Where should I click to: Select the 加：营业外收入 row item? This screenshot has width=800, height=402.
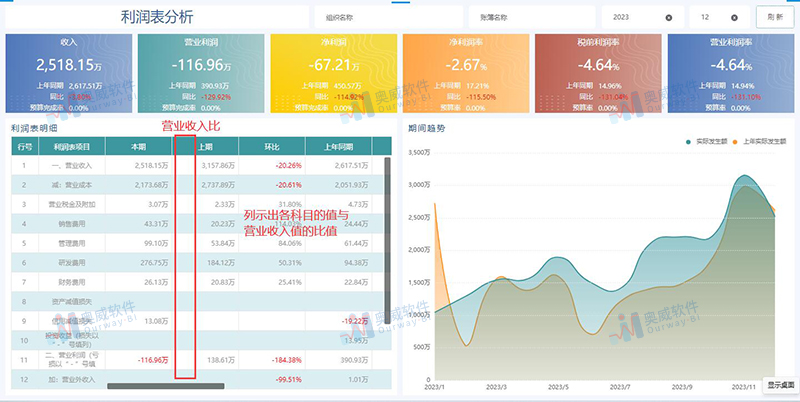72,380
